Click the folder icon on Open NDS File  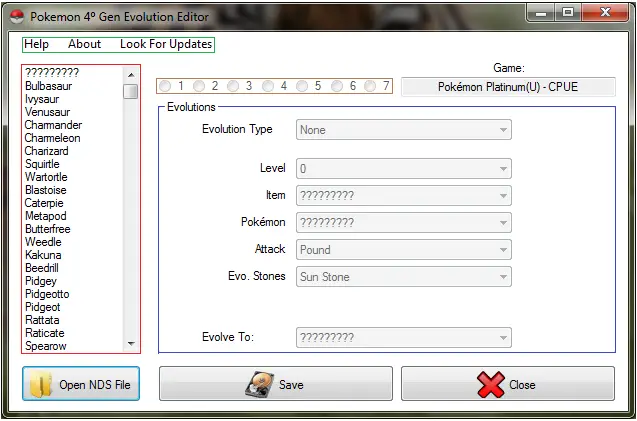pos(41,384)
